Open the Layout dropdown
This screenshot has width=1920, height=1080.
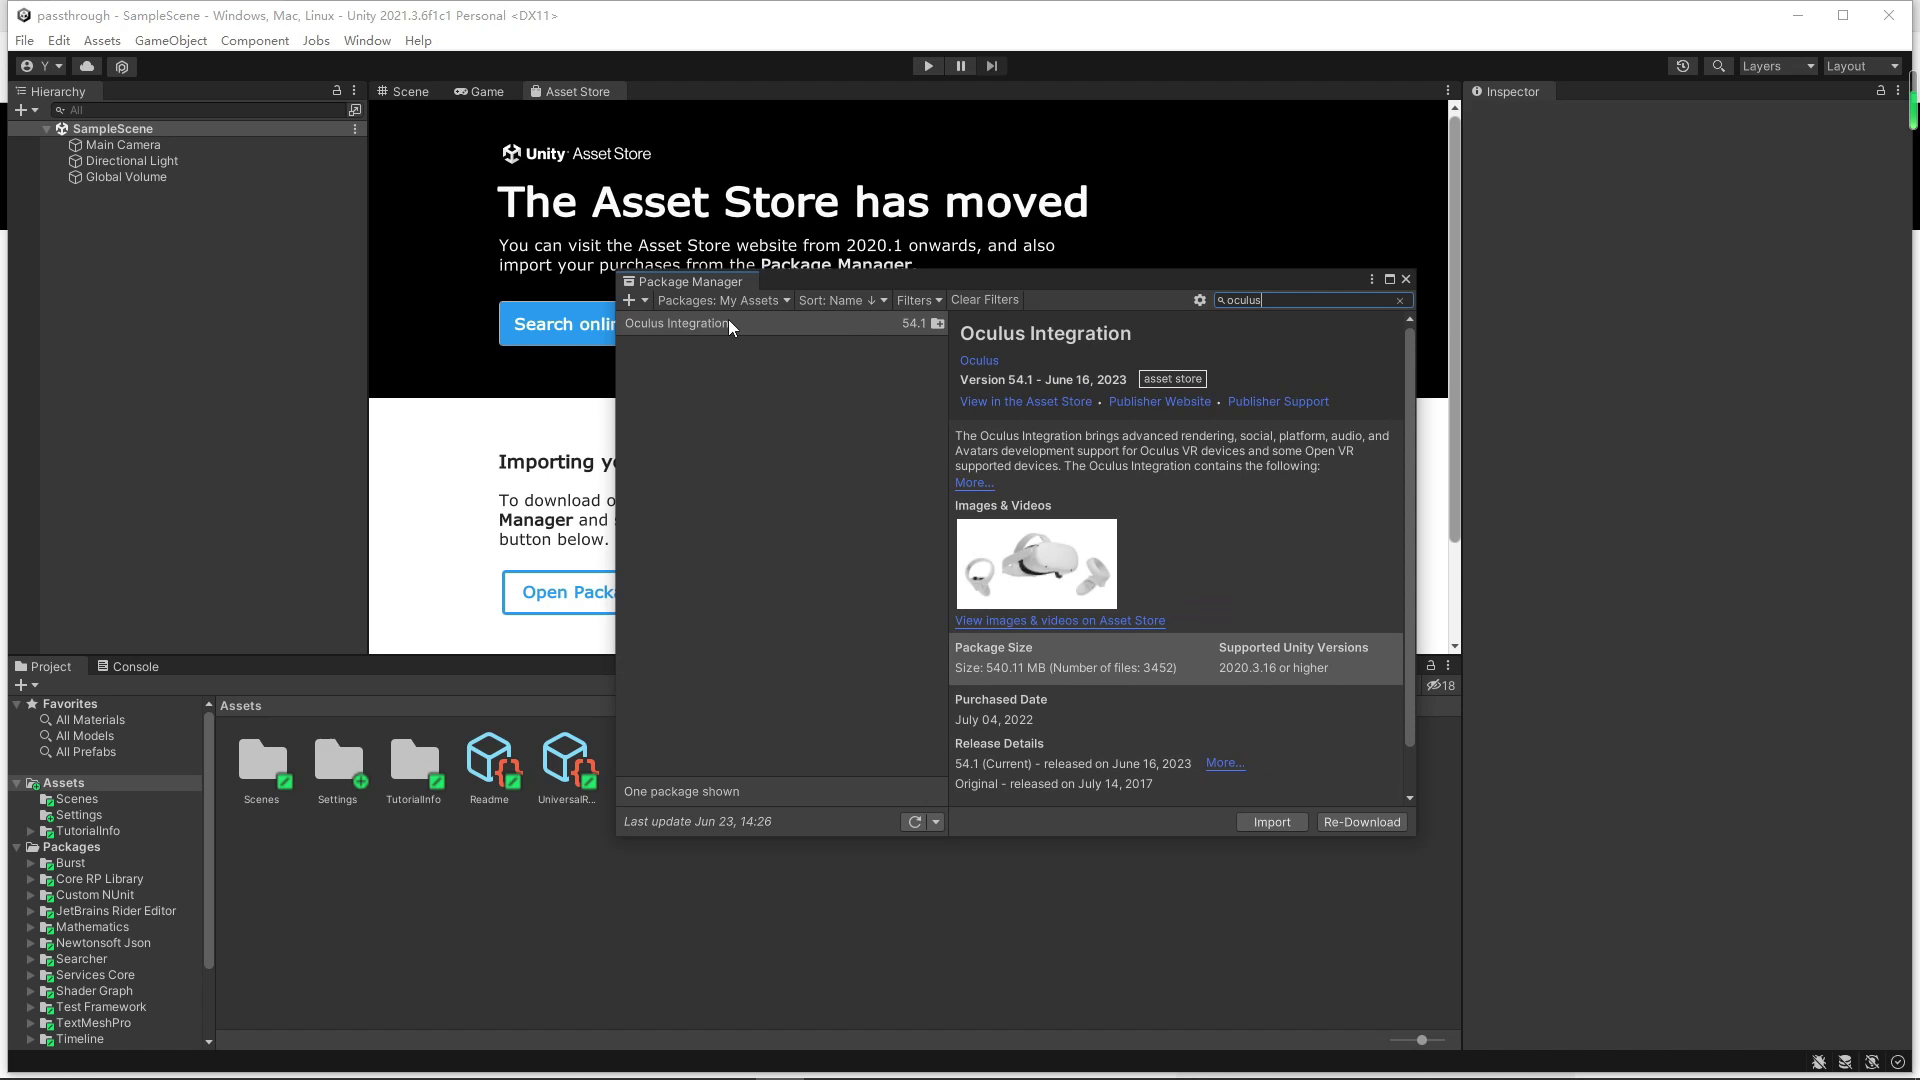[x=1862, y=66]
